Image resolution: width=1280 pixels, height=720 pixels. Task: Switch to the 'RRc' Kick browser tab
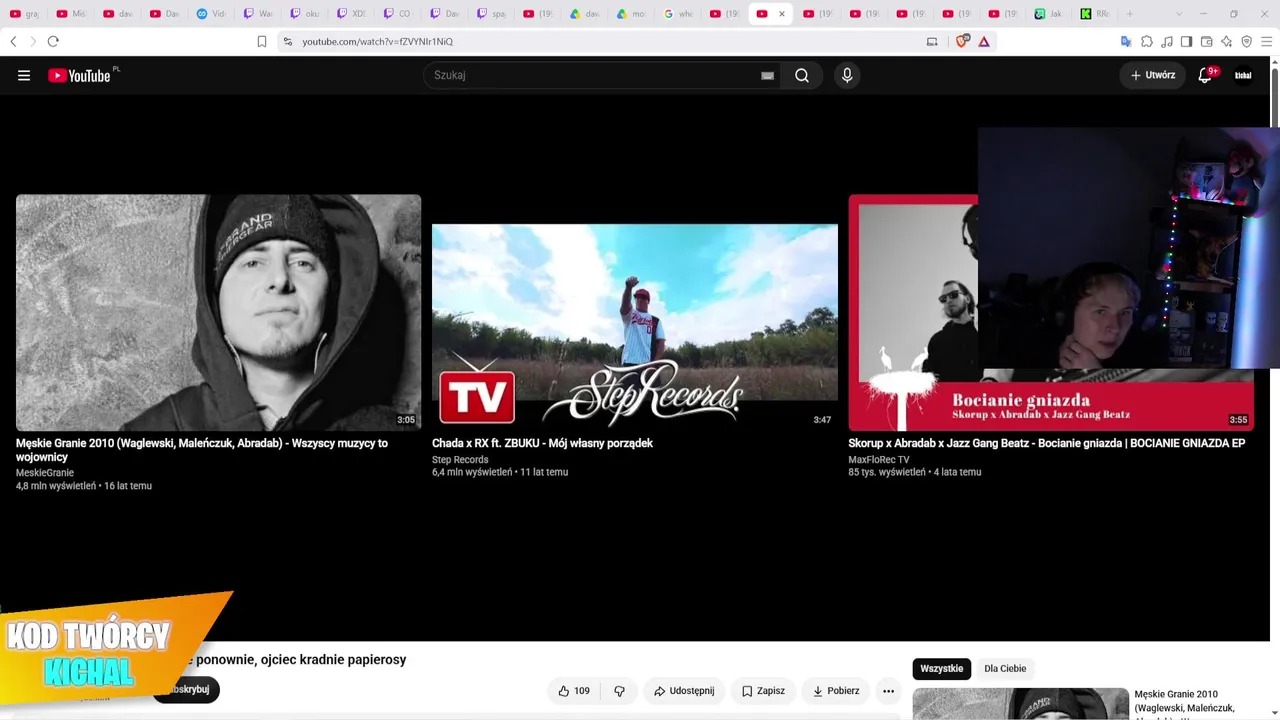[x=1094, y=14]
